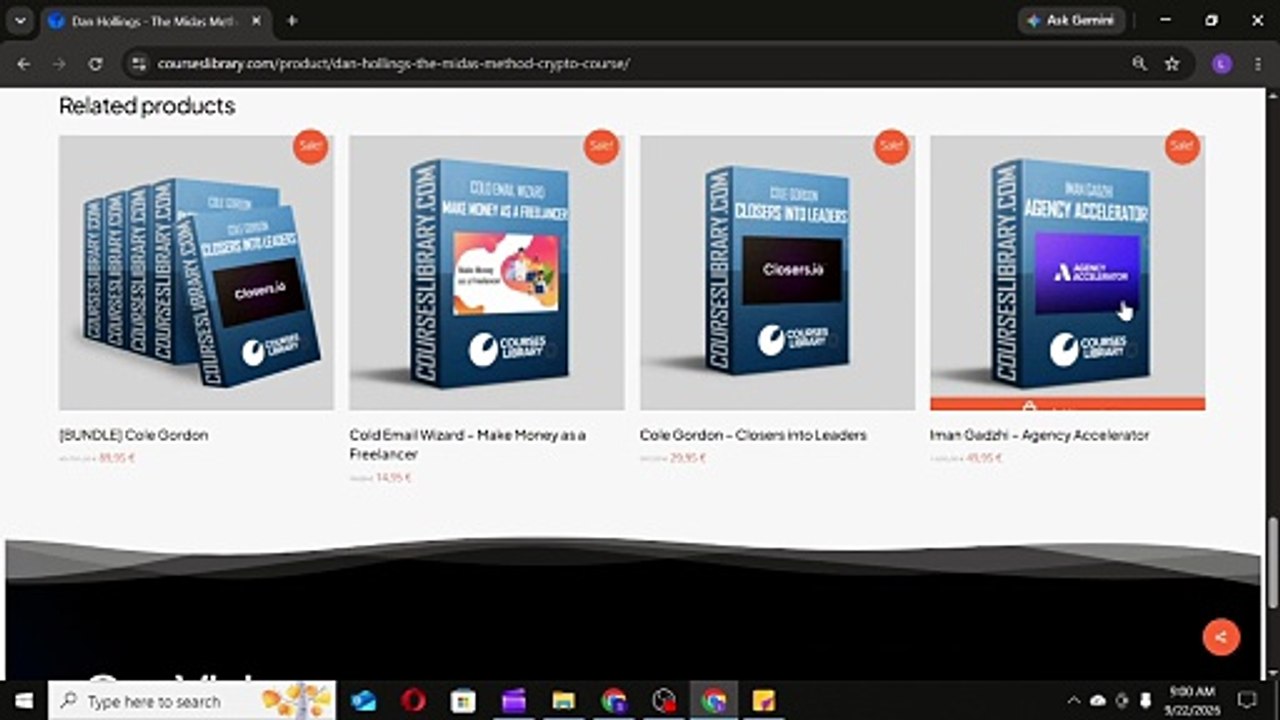Click the [BUNDLE] Cole Gordon title link
The width and height of the screenshot is (1280, 720).
pos(133,435)
